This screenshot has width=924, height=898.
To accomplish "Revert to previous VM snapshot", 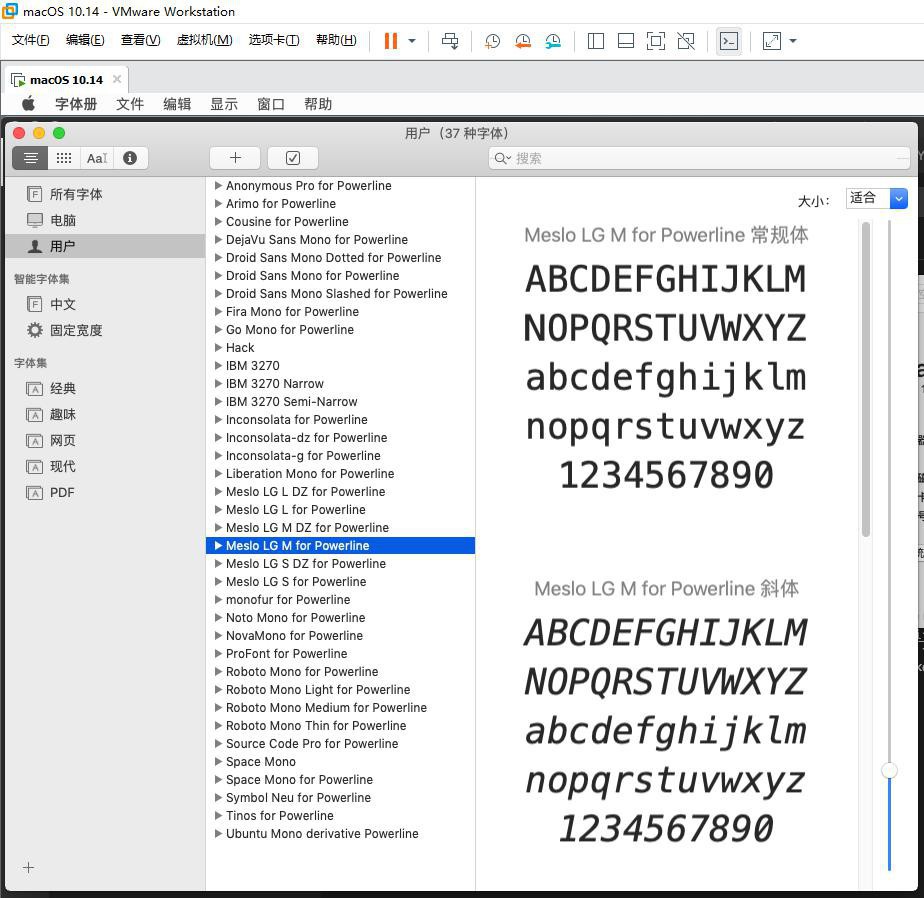I will pos(523,41).
